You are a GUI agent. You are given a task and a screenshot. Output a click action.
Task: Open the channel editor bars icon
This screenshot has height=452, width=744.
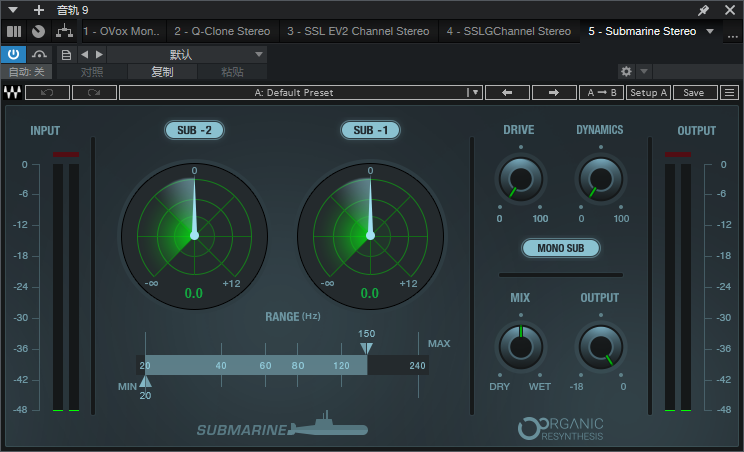(x=14, y=31)
